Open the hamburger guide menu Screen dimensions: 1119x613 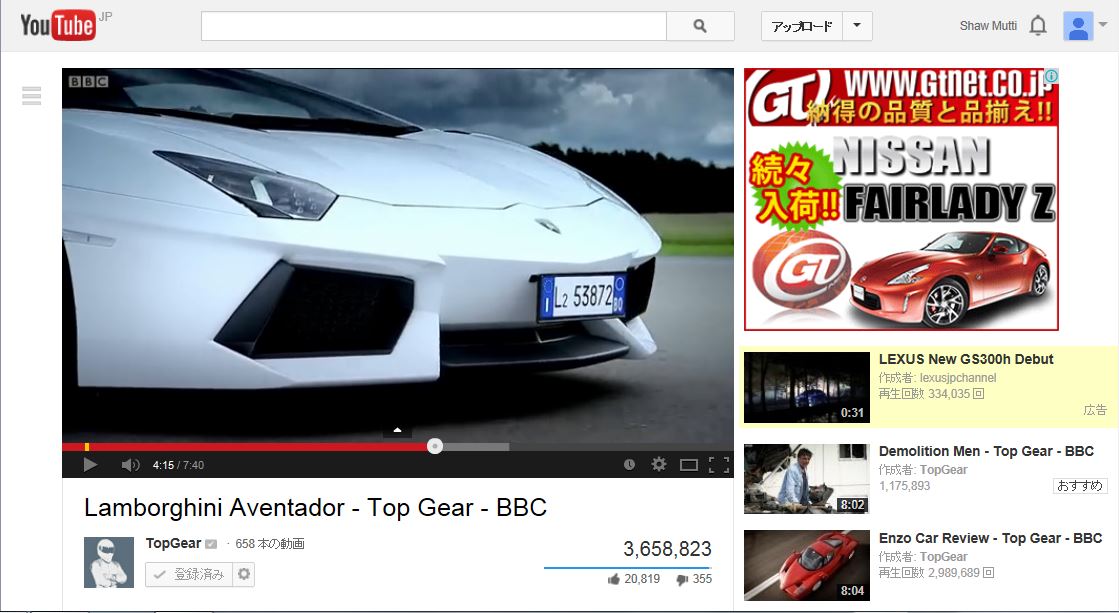click(31, 96)
